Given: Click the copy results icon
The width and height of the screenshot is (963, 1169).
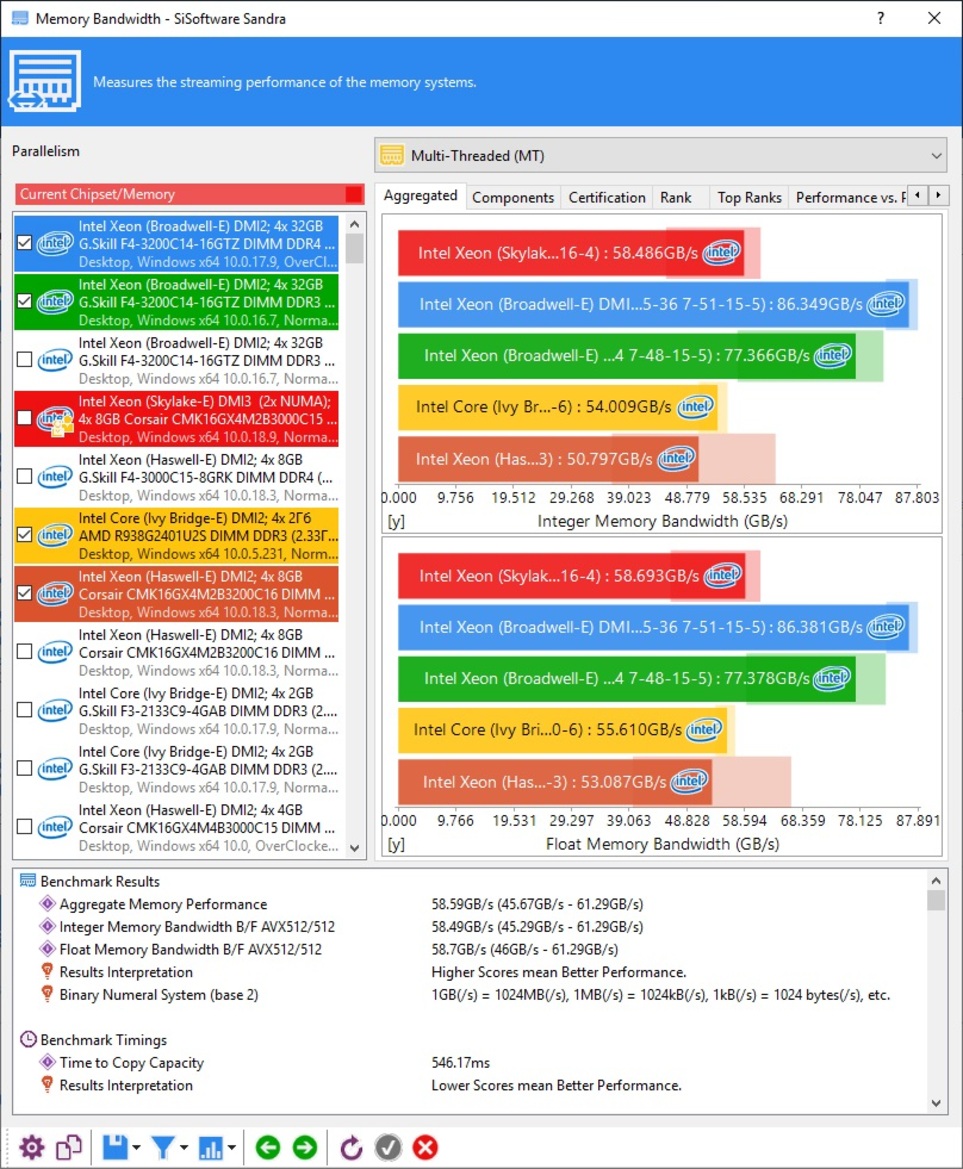Looking at the screenshot, I should pyautogui.click(x=69, y=1147).
